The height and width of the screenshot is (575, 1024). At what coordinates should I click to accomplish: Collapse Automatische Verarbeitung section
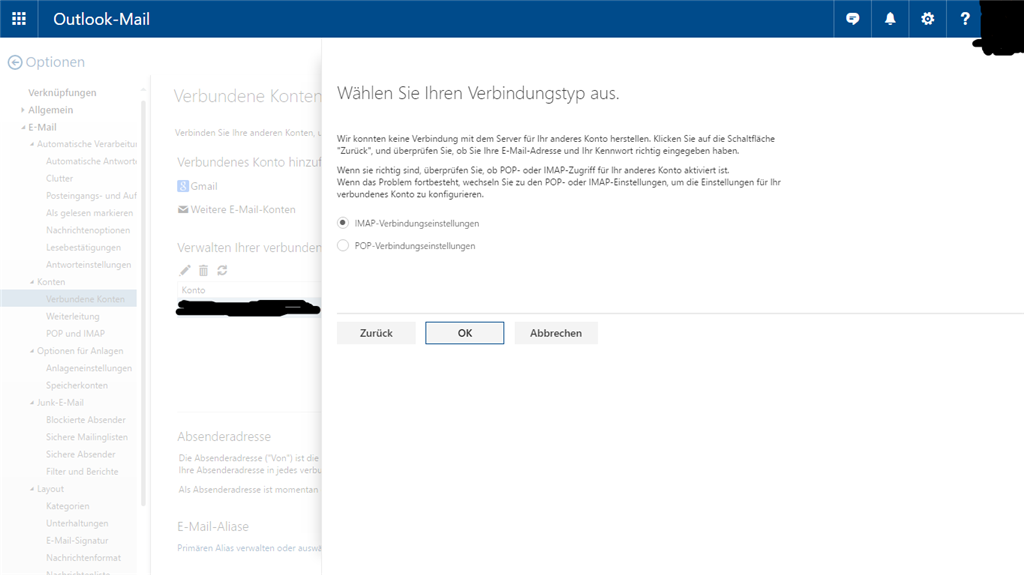pos(32,144)
